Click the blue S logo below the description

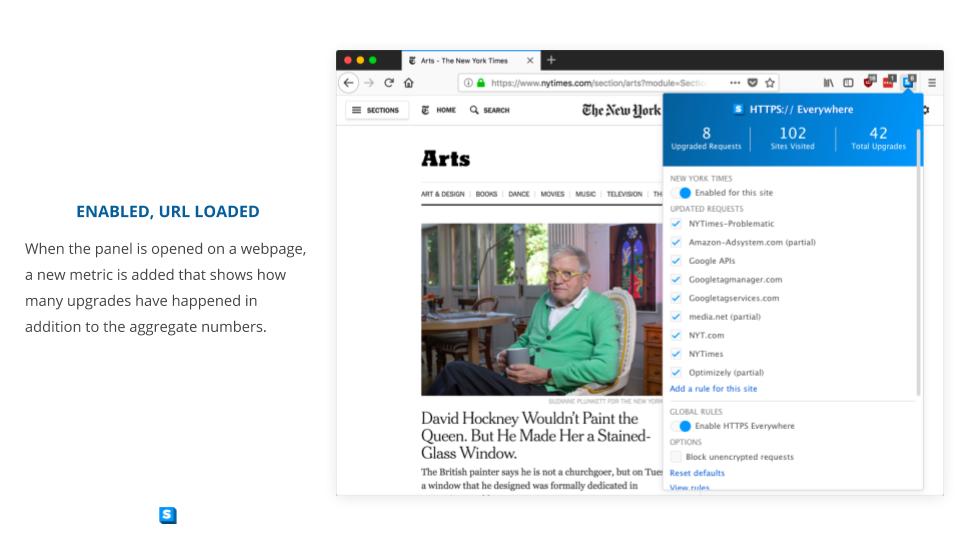168,516
